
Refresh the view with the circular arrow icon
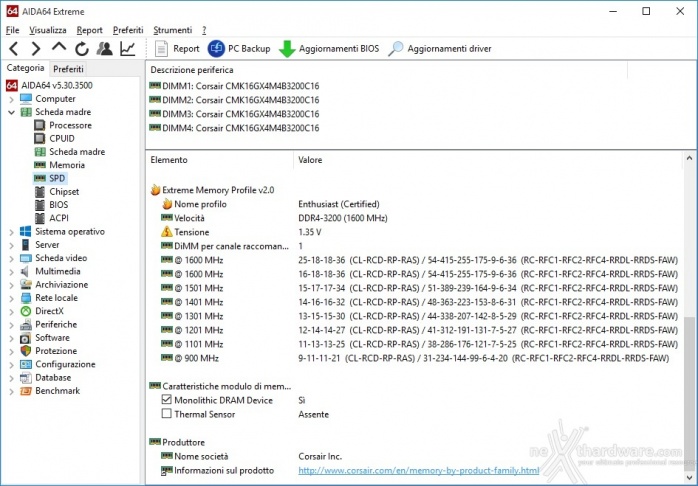tap(81, 49)
